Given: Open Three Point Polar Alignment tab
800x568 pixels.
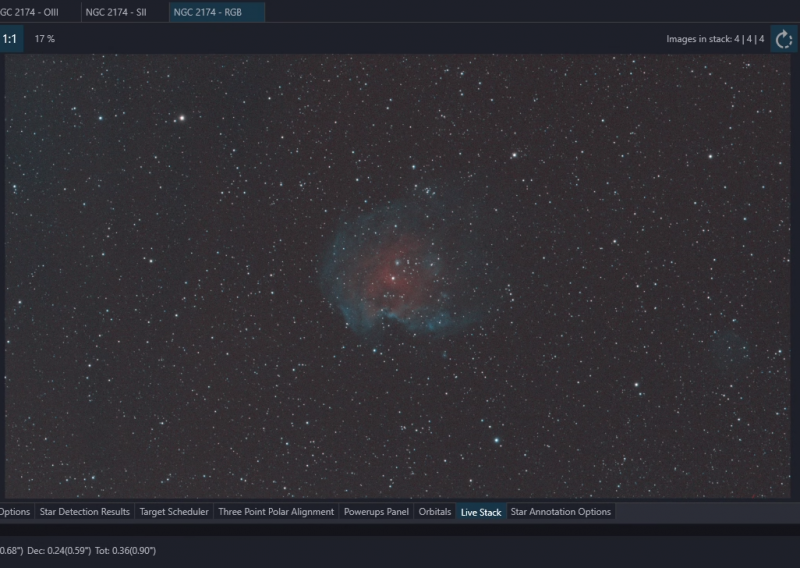Looking at the screenshot, I should [276, 511].
